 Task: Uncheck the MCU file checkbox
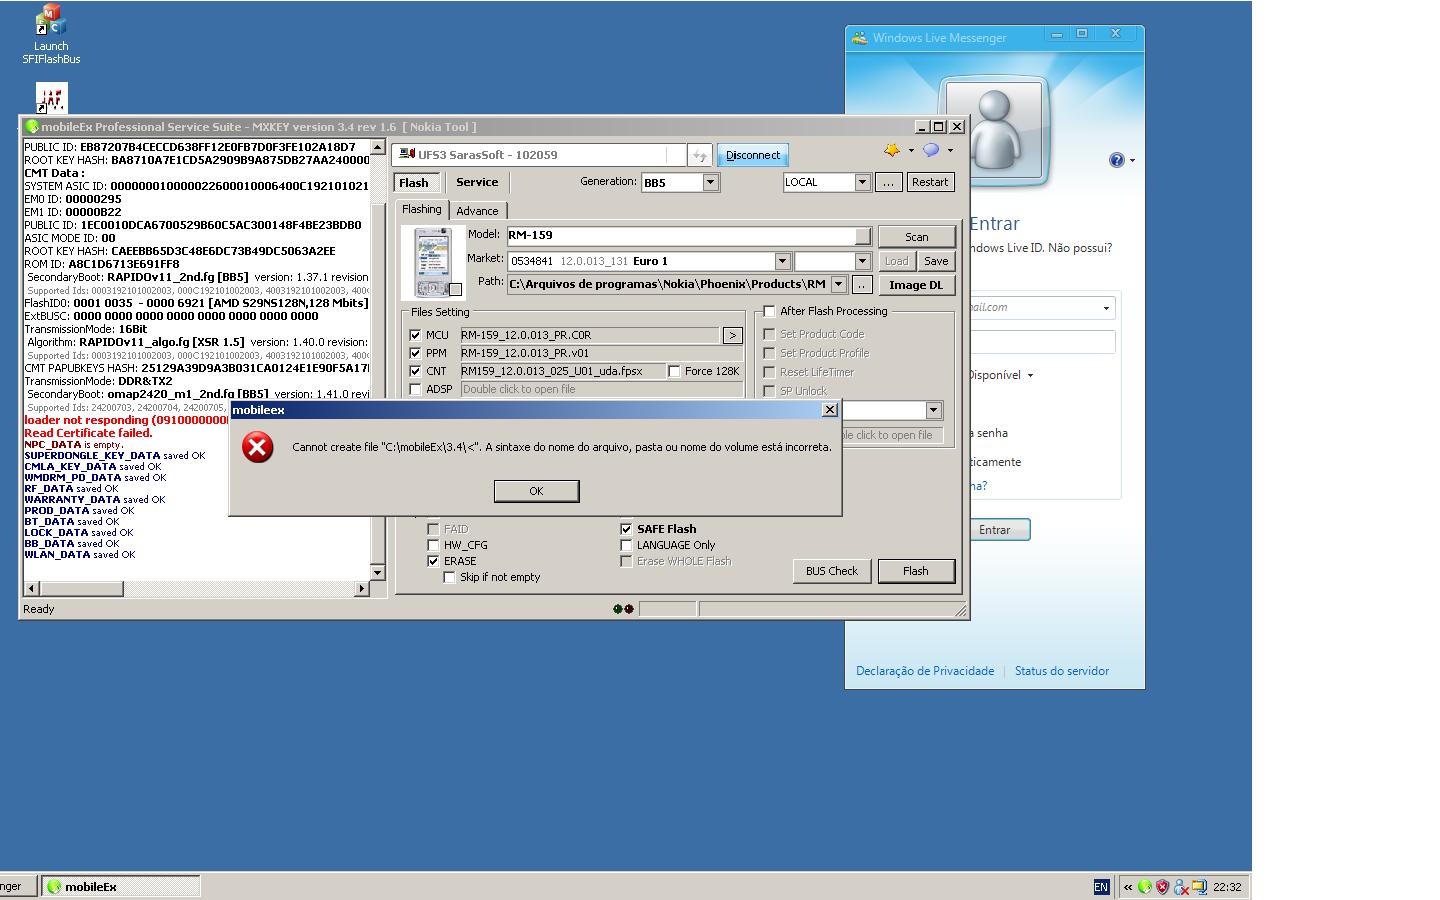[415, 335]
